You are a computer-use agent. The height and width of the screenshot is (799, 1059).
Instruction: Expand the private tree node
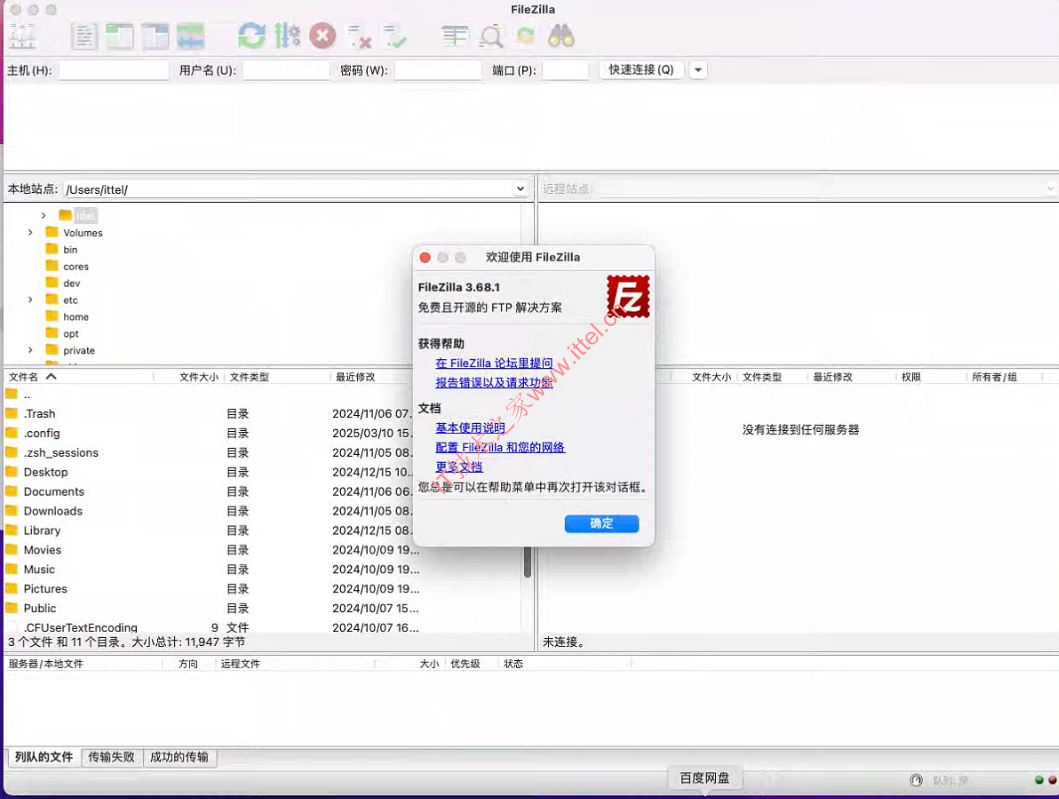(30, 350)
